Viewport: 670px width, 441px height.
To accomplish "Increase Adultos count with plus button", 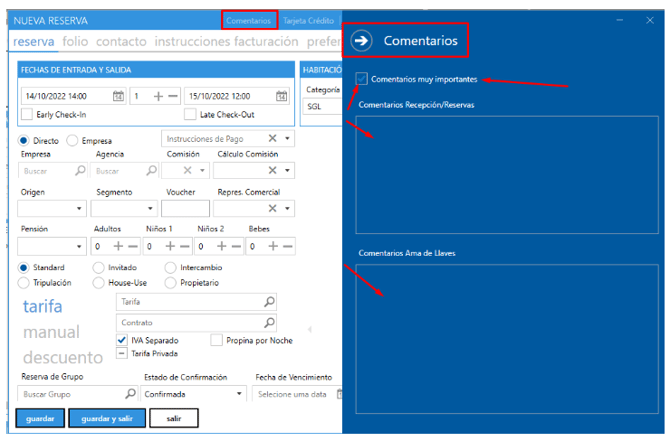I will pyautogui.click(x=119, y=246).
